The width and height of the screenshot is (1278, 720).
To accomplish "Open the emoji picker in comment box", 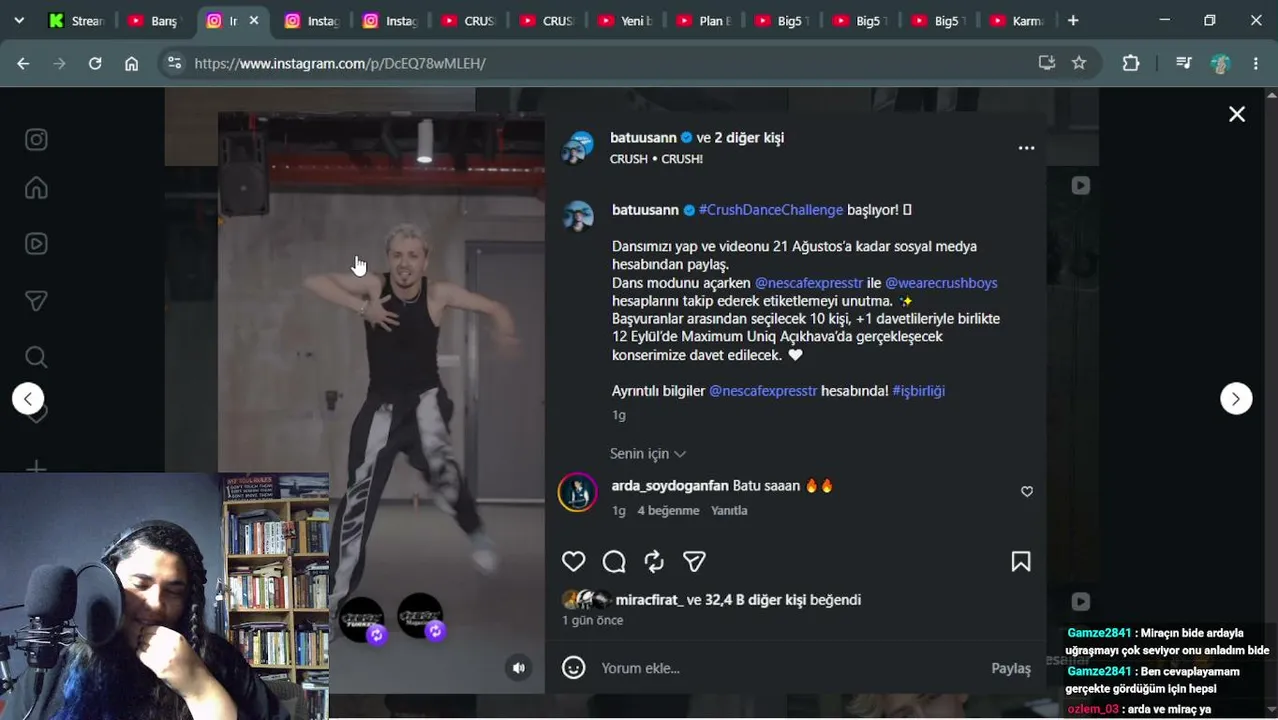I will pos(573,668).
